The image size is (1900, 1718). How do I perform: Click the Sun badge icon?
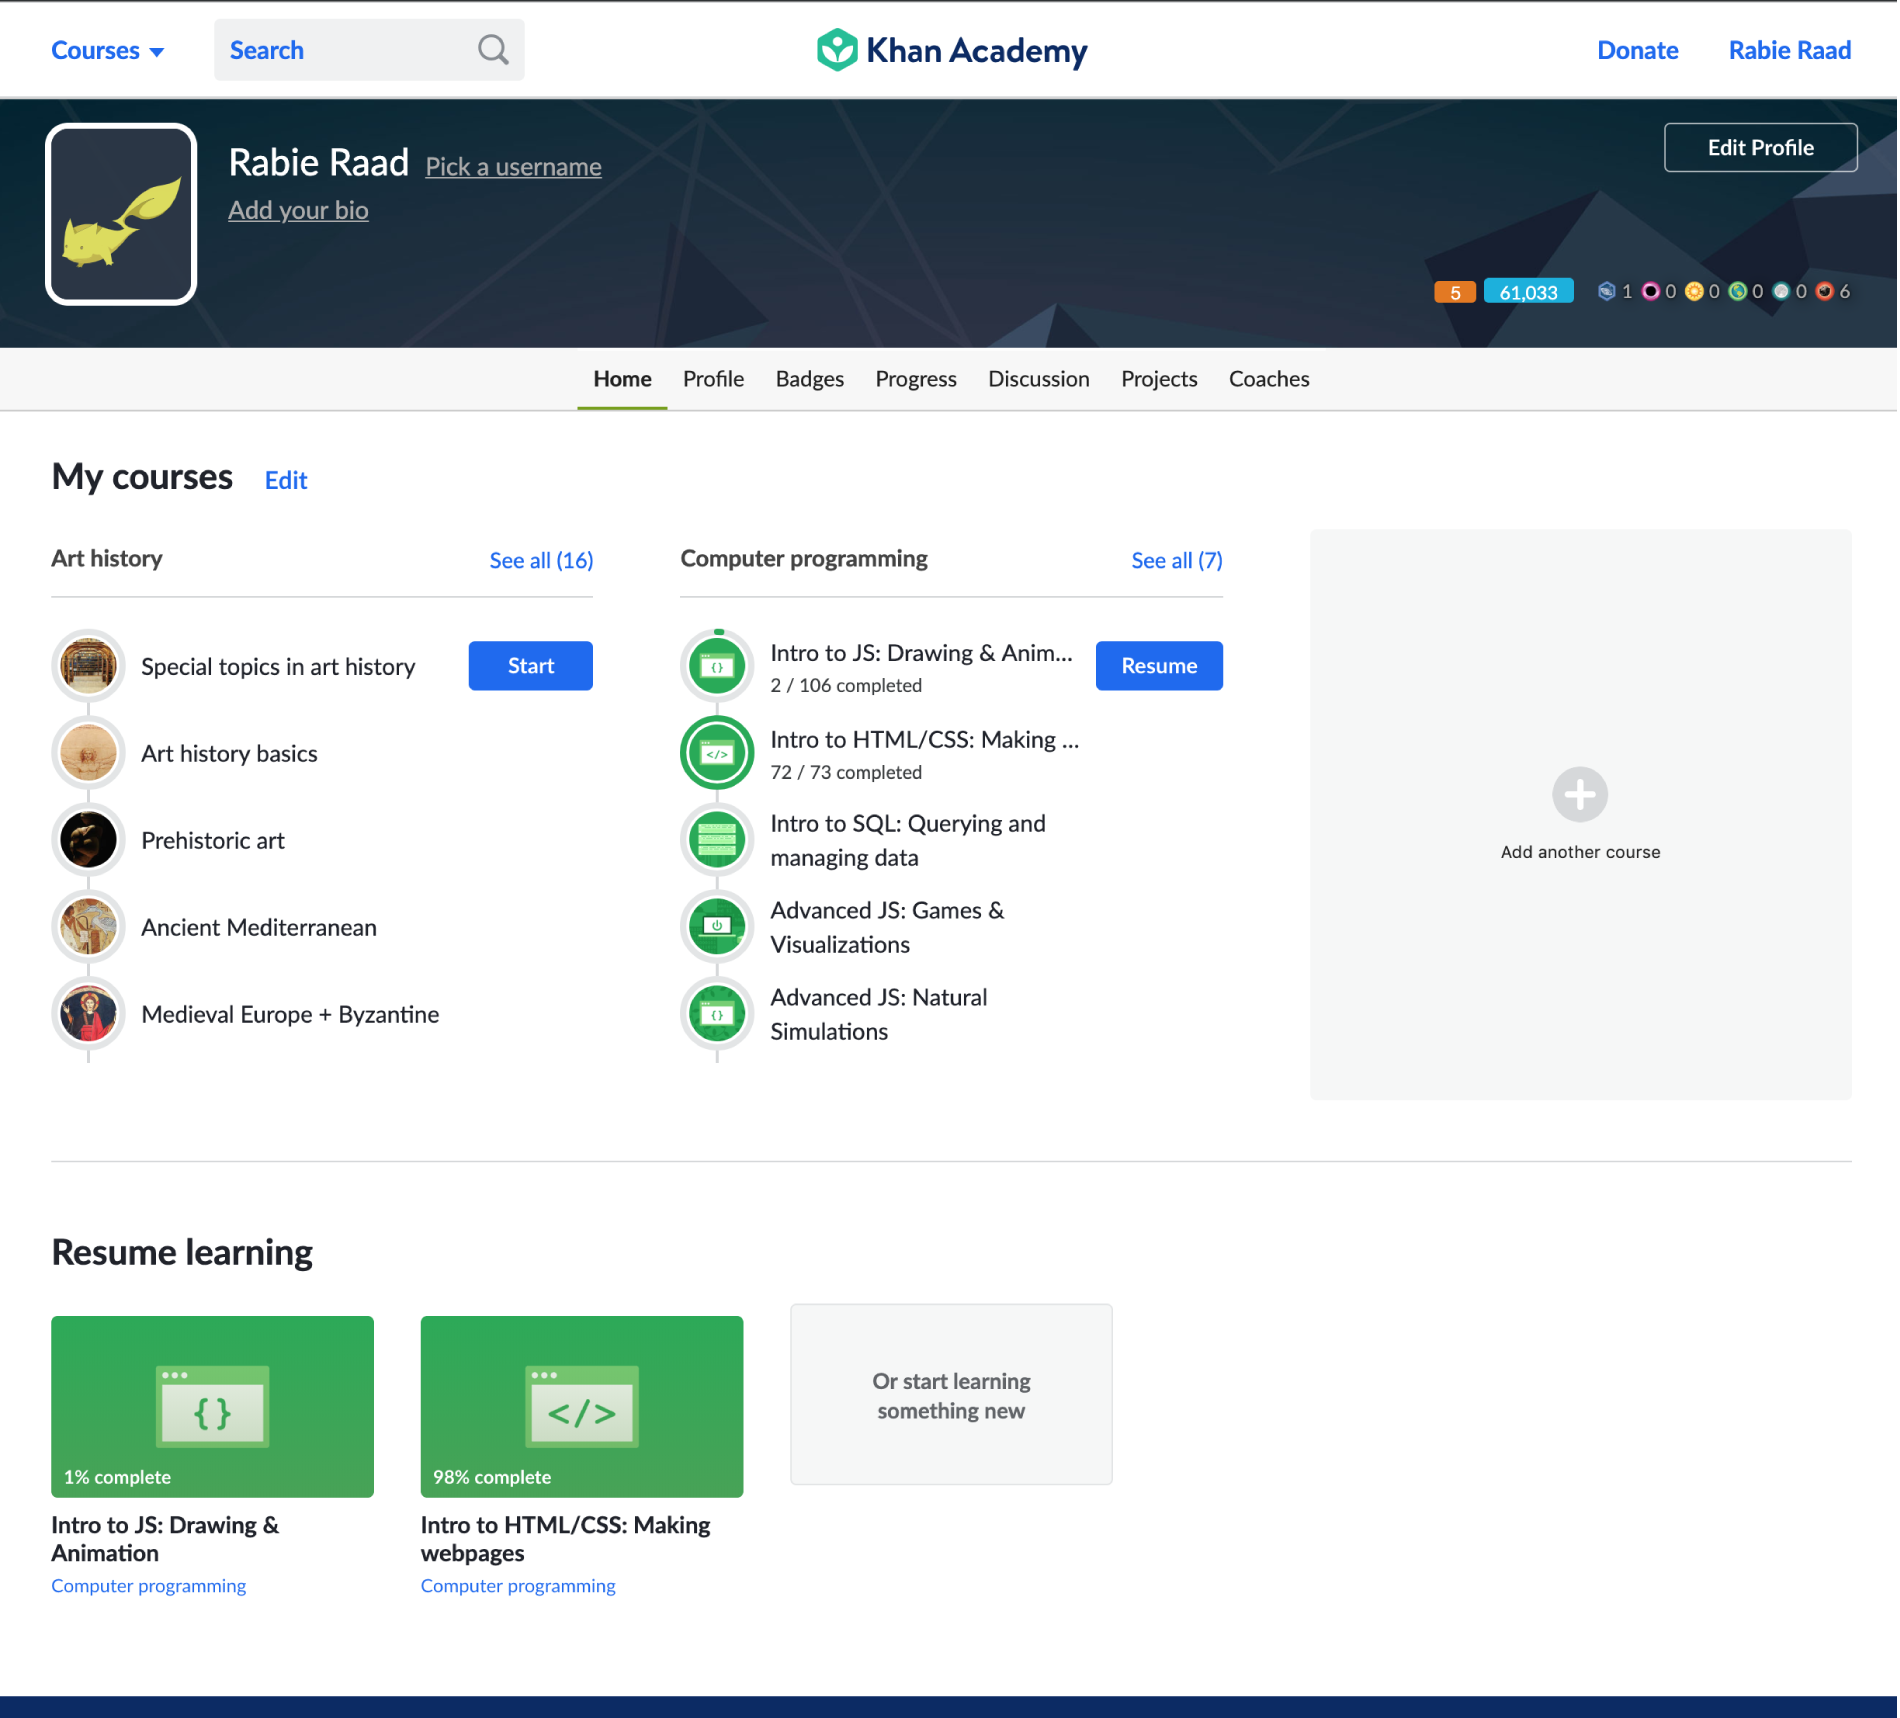[1694, 291]
